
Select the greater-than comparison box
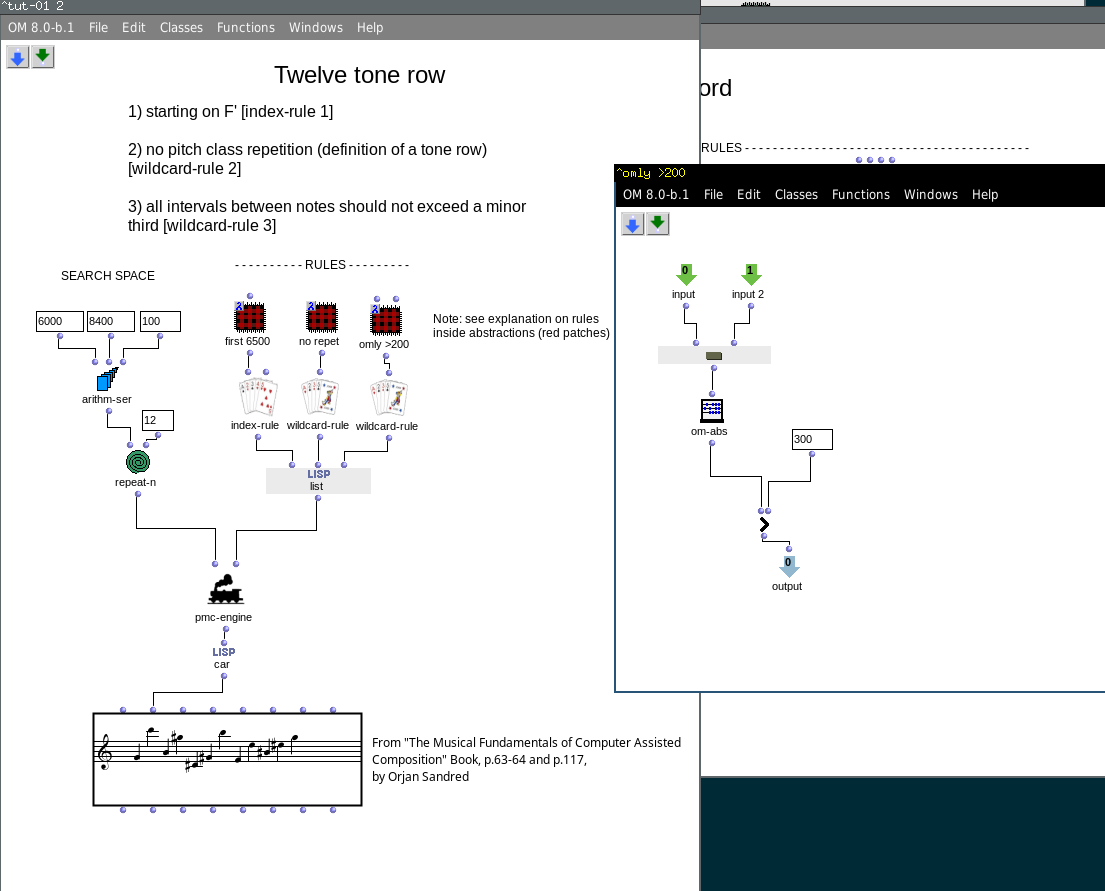click(764, 524)
